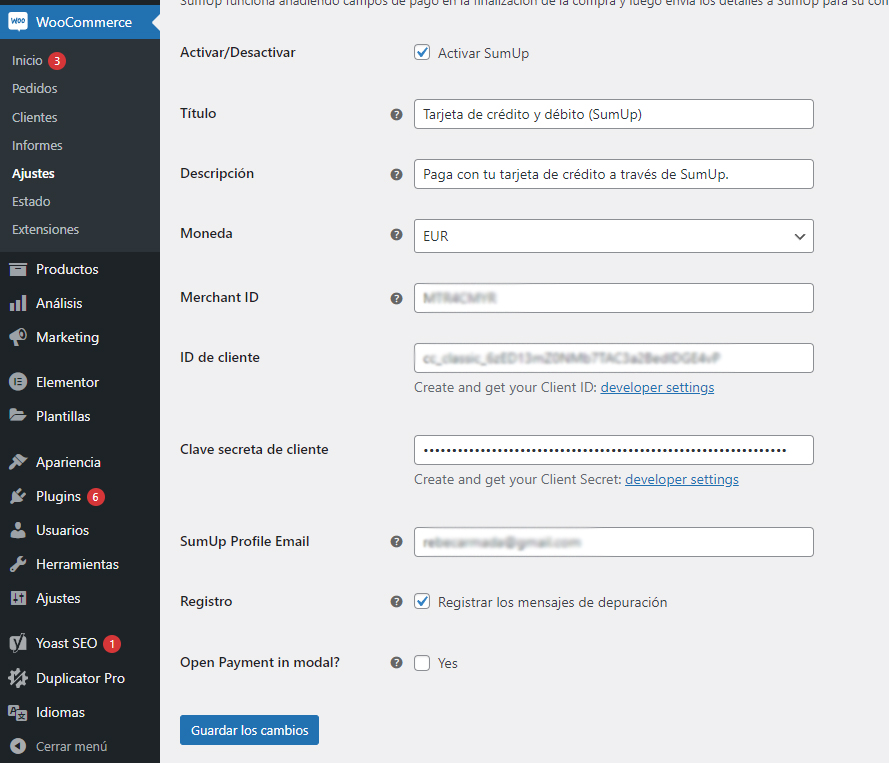Click the Yoast SEO icon
The height and width of the screenshot is (763, 889).
(18, 644)
